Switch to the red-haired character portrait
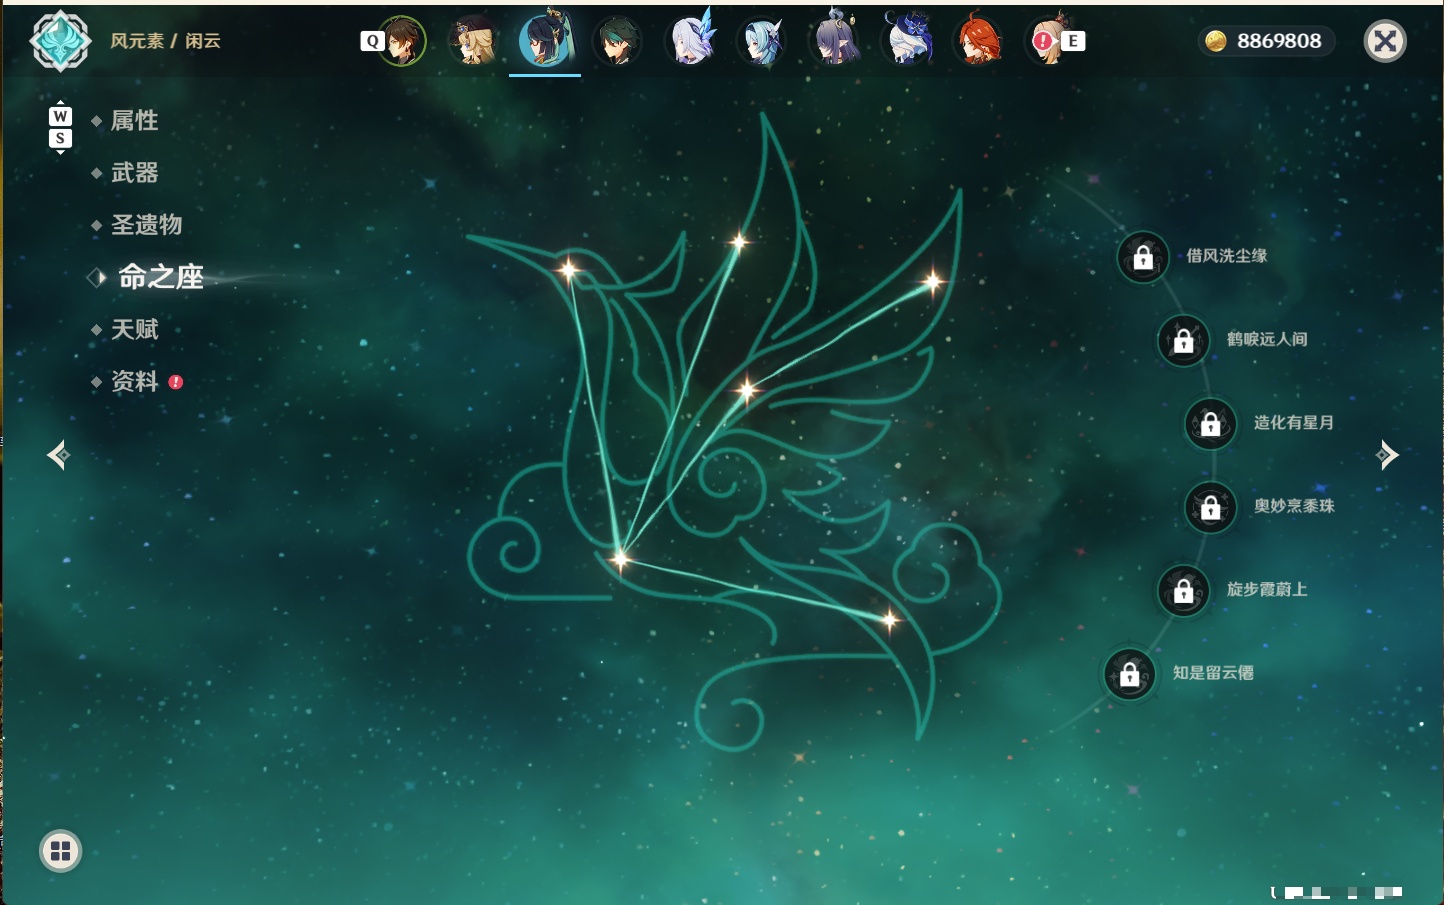Screen dimensions: 1444x905 tap(979, 41)
